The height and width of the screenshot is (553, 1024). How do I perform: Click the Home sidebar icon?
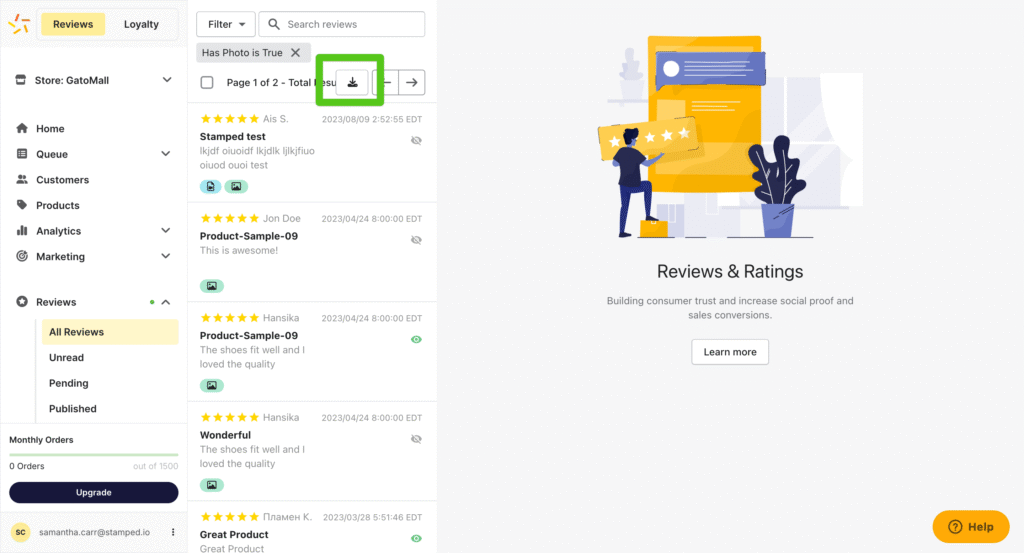click(22, 129)
